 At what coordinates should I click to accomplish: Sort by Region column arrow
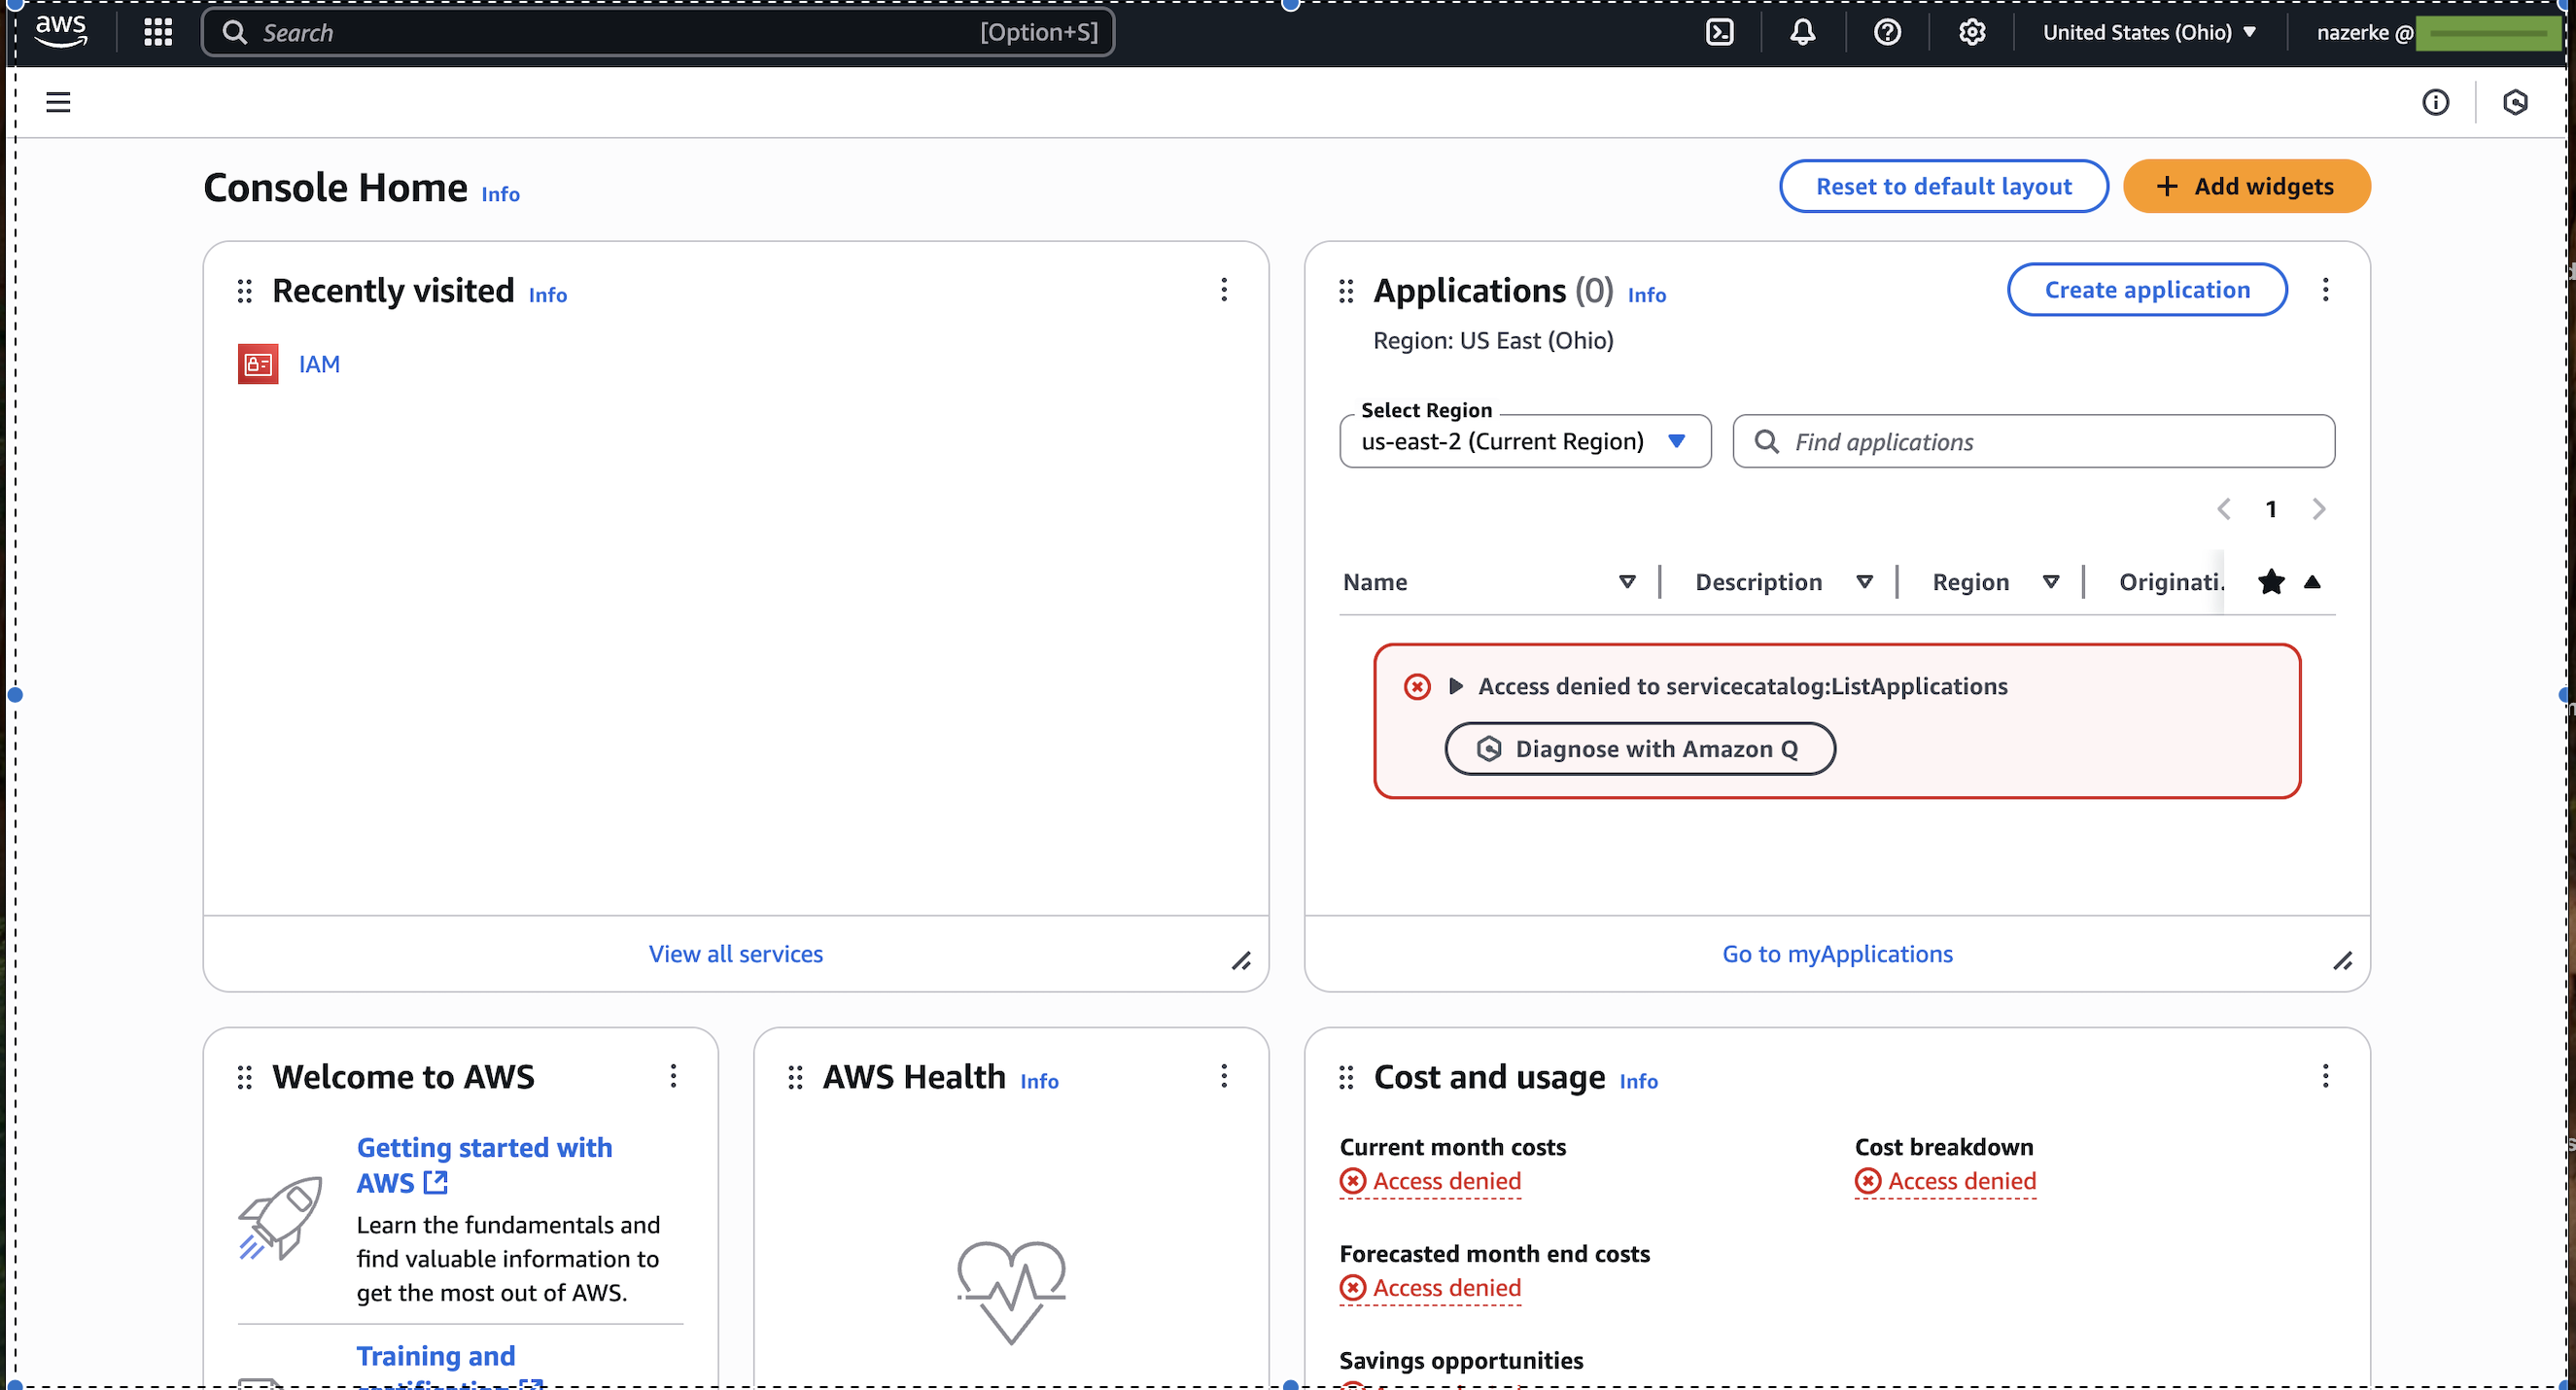click(2051, 582)
